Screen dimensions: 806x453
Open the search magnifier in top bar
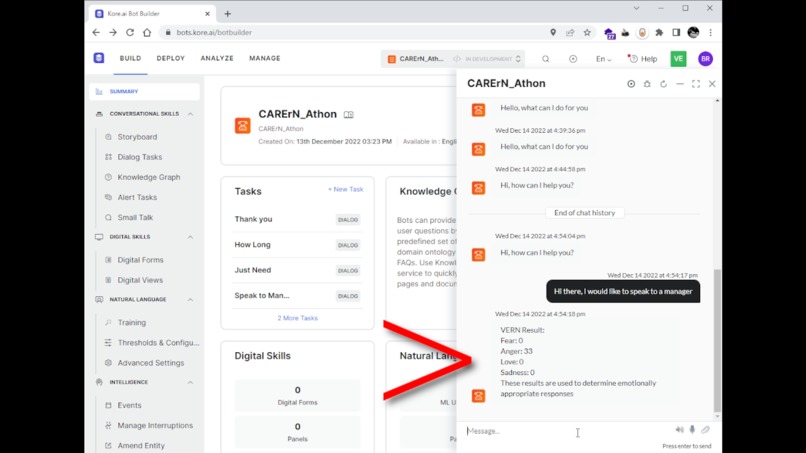point(545,59)
